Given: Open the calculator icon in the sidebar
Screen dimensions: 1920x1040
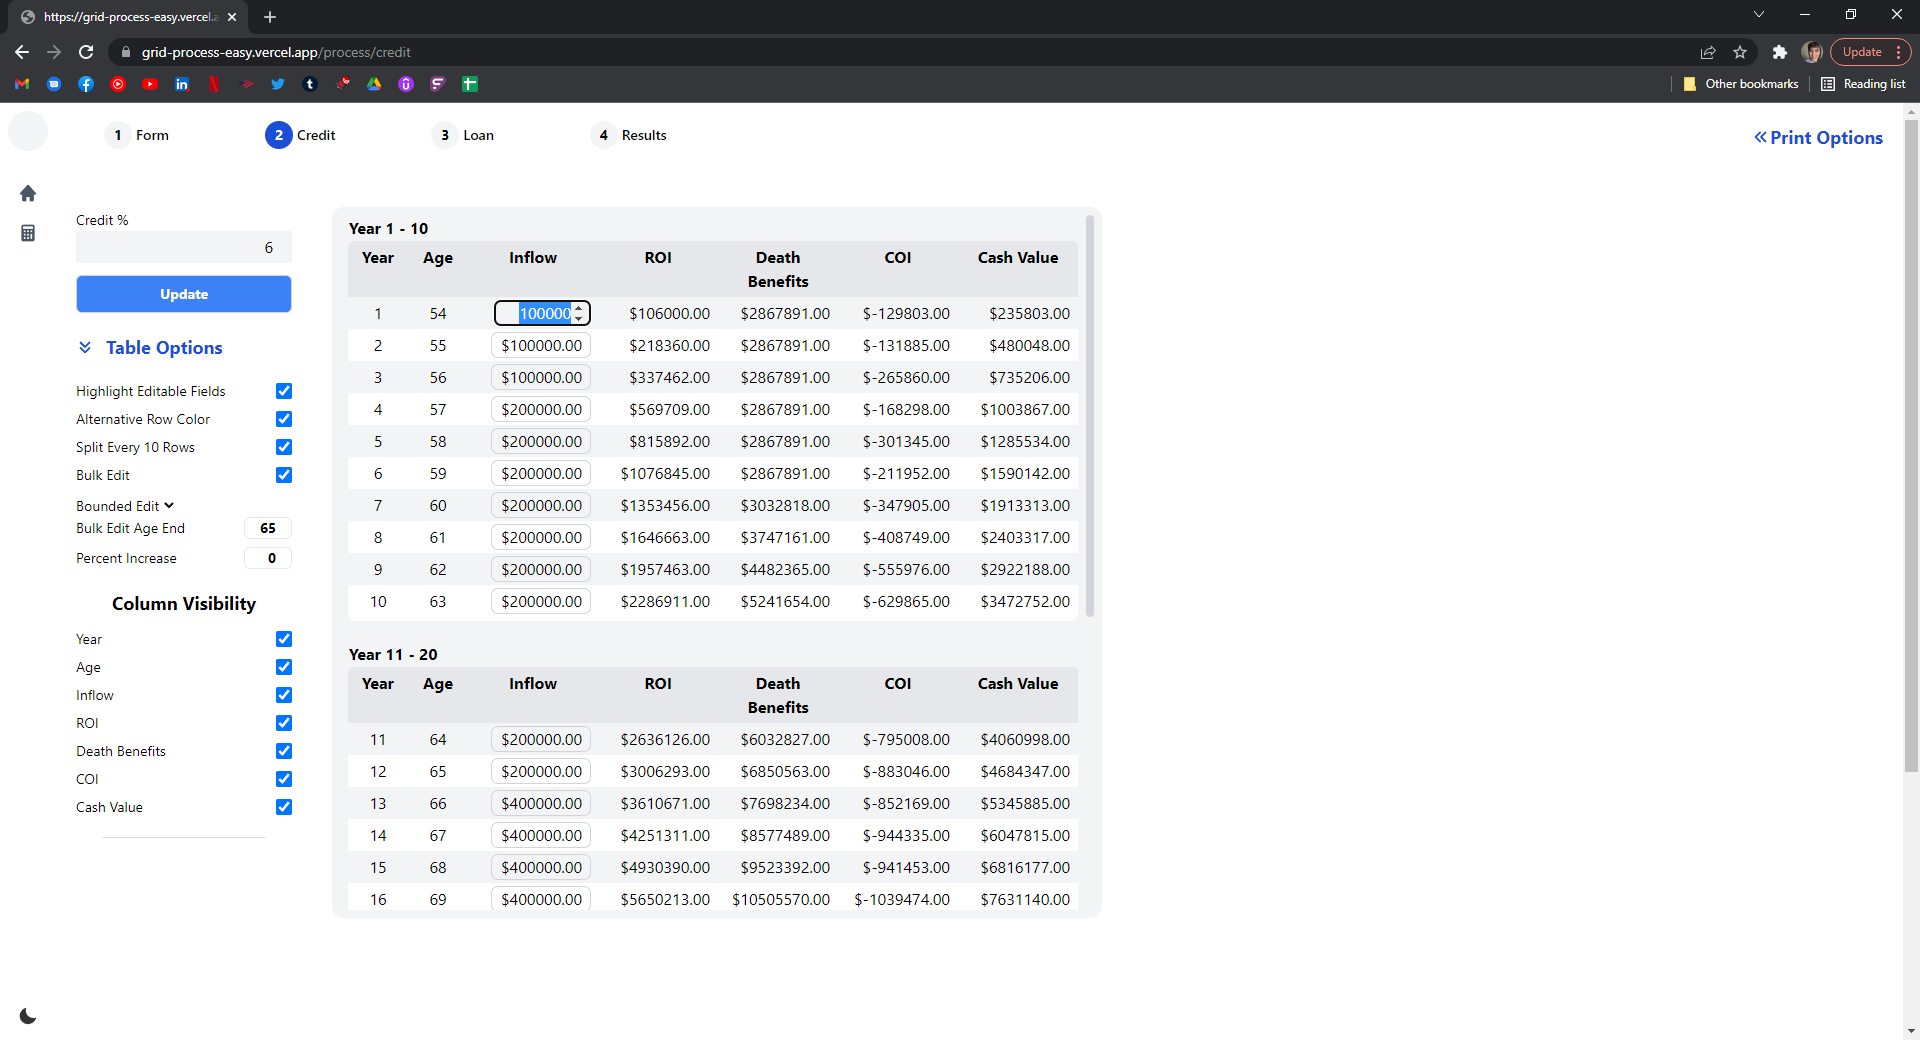Looking at the screenshot, I should (x=28, y=233).
